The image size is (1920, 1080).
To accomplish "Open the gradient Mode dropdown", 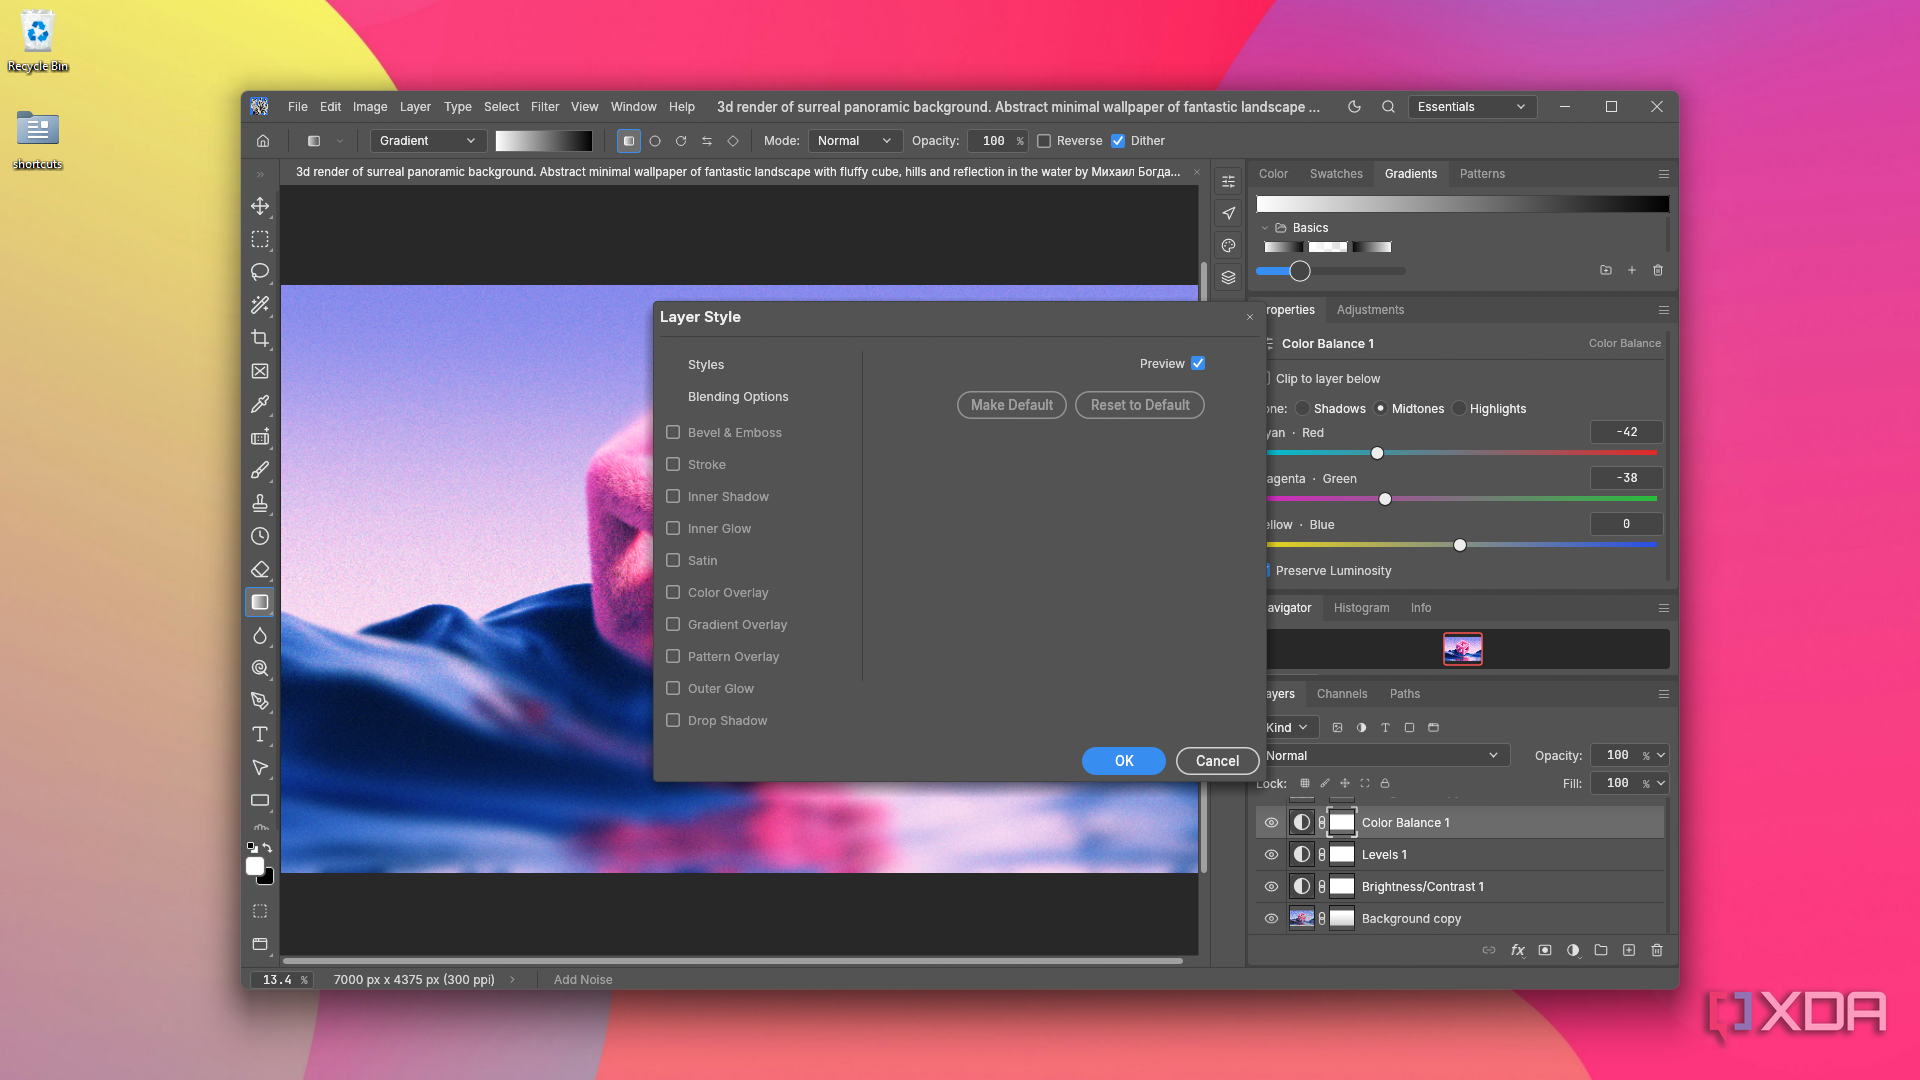I will pos(855,141).
